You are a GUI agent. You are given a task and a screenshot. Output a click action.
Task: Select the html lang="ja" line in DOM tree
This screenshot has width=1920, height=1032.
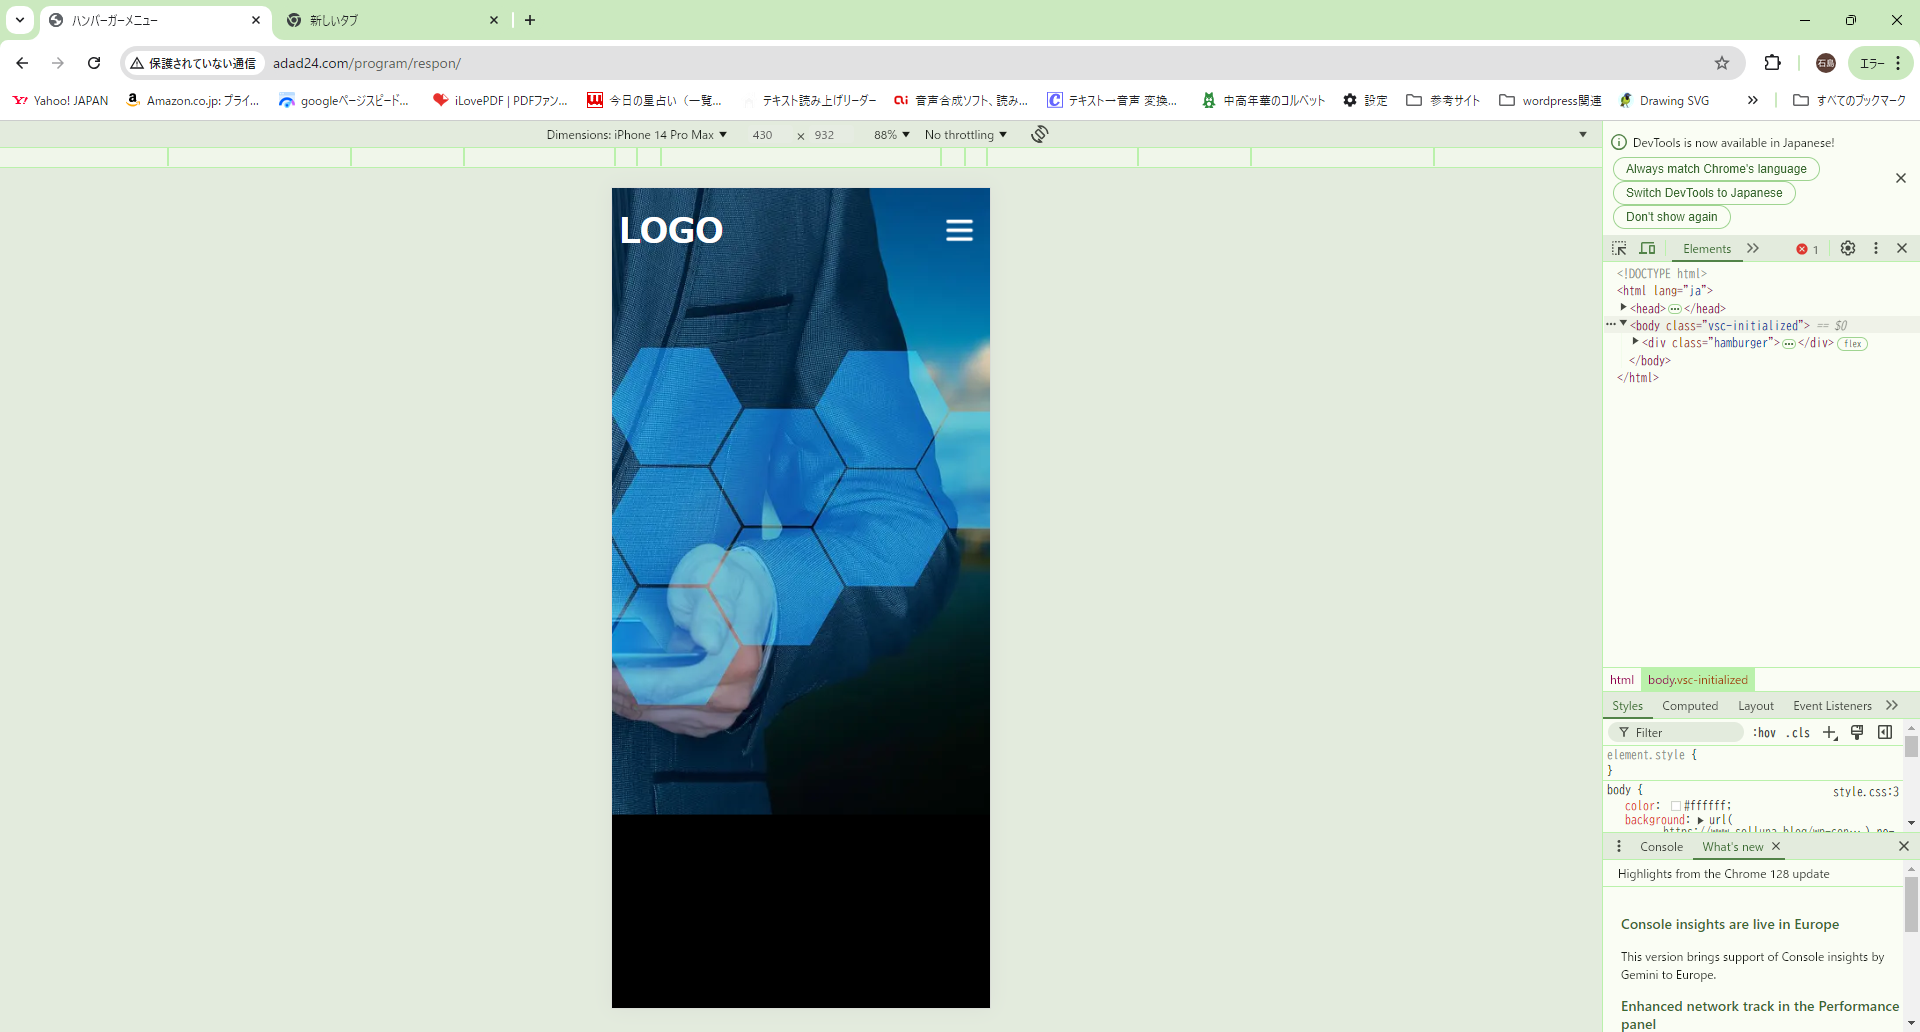[1665, 291]
